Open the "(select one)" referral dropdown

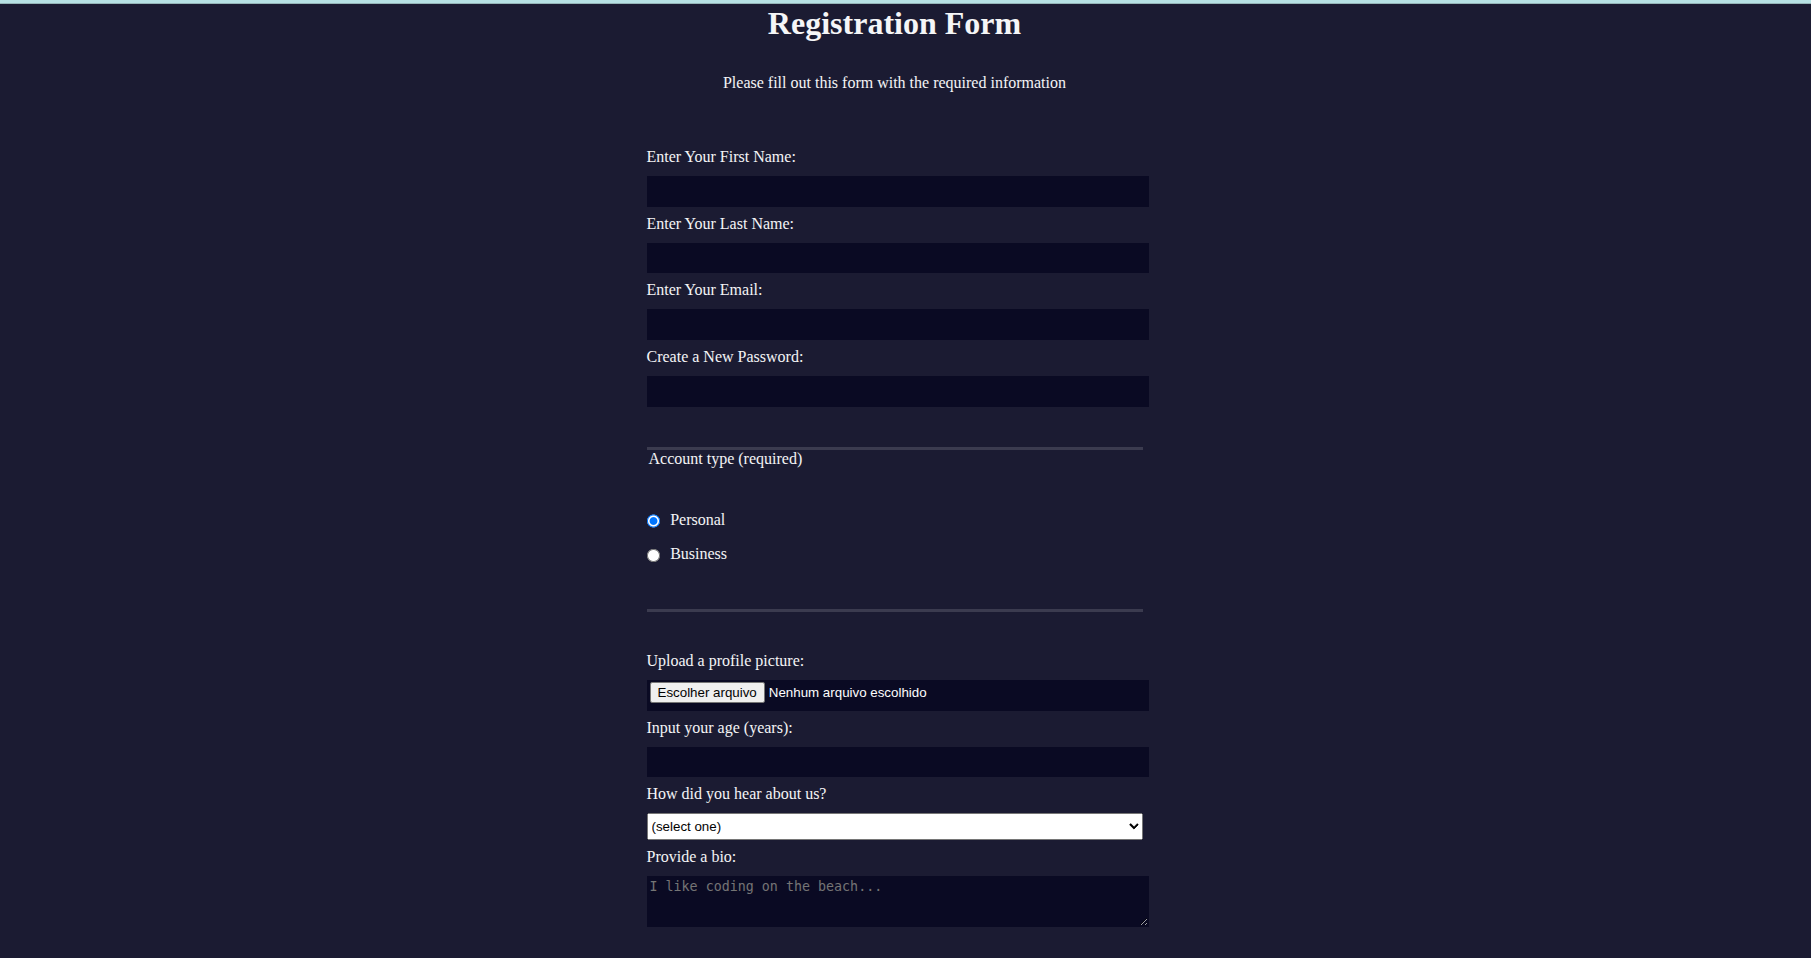pos(894,827)
